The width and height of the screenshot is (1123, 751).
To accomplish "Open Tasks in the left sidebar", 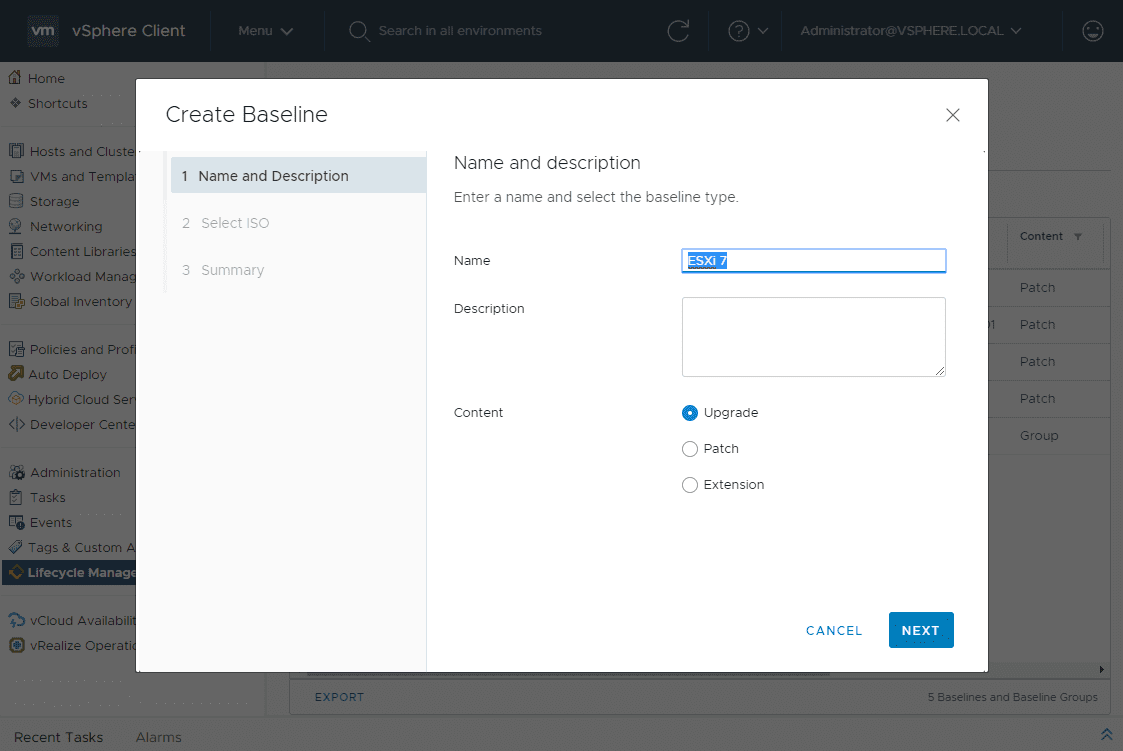I will [x=47, y=497].
